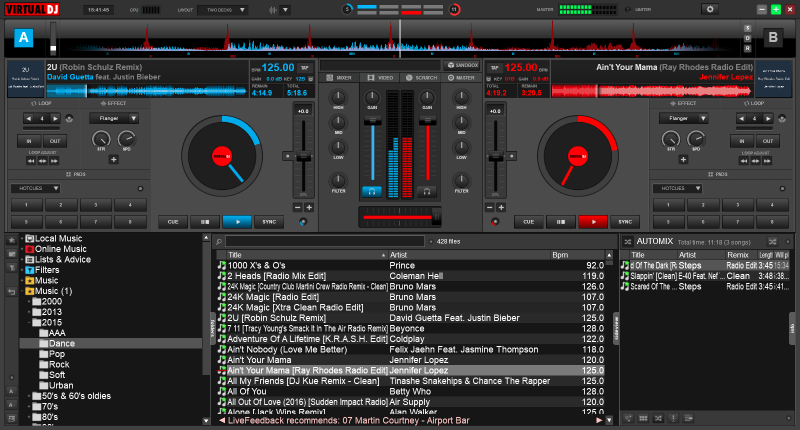The height and width of the screenshot is (430, 800).
Task: Collapse the 2015 folder
Action: (29, 322)
